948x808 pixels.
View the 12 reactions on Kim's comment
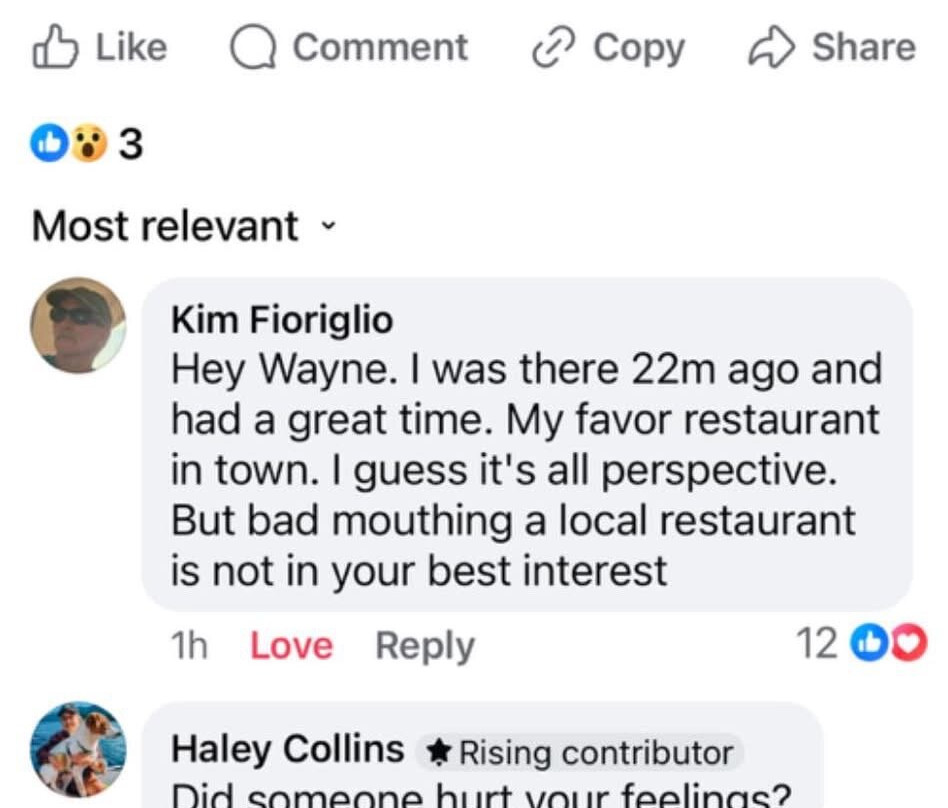tap(817, 645)
